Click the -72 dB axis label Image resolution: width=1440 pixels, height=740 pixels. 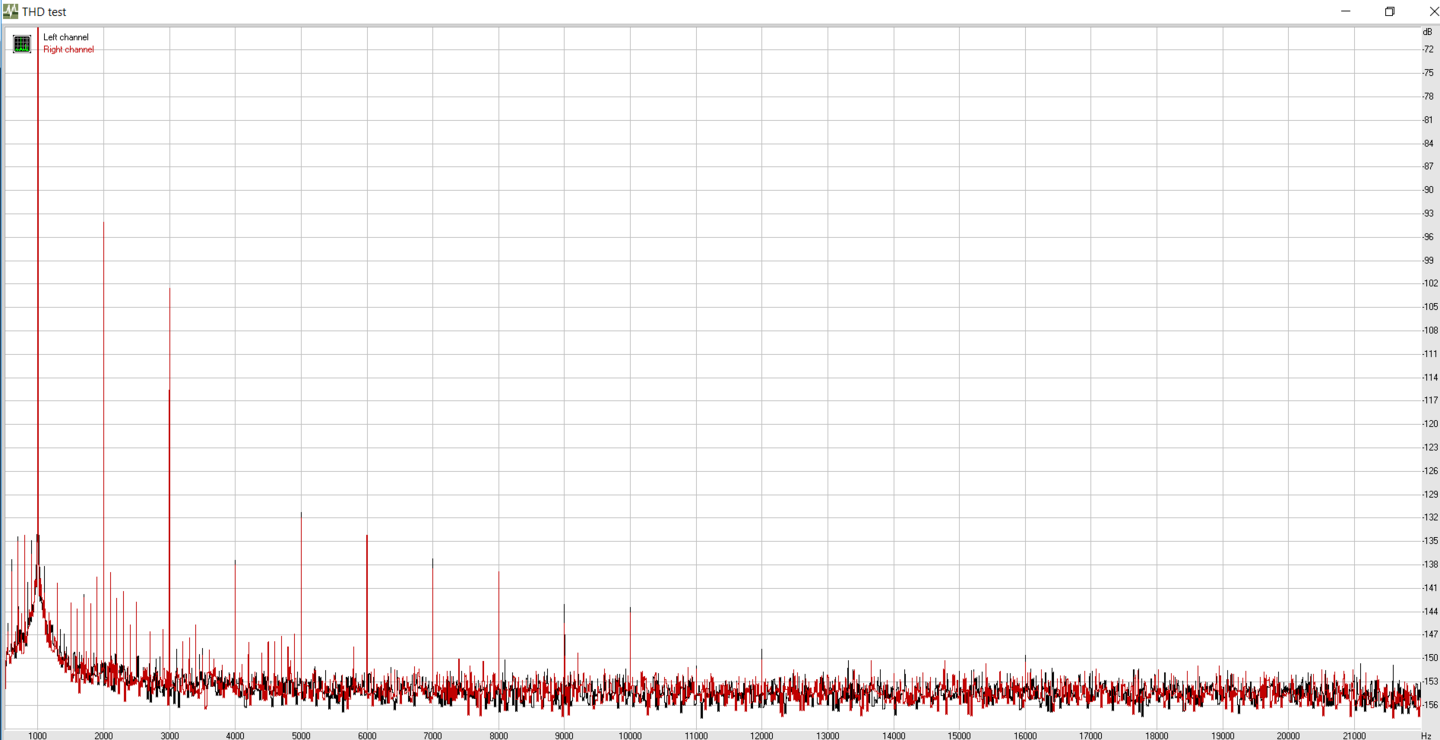click(x=1429, y=50)
